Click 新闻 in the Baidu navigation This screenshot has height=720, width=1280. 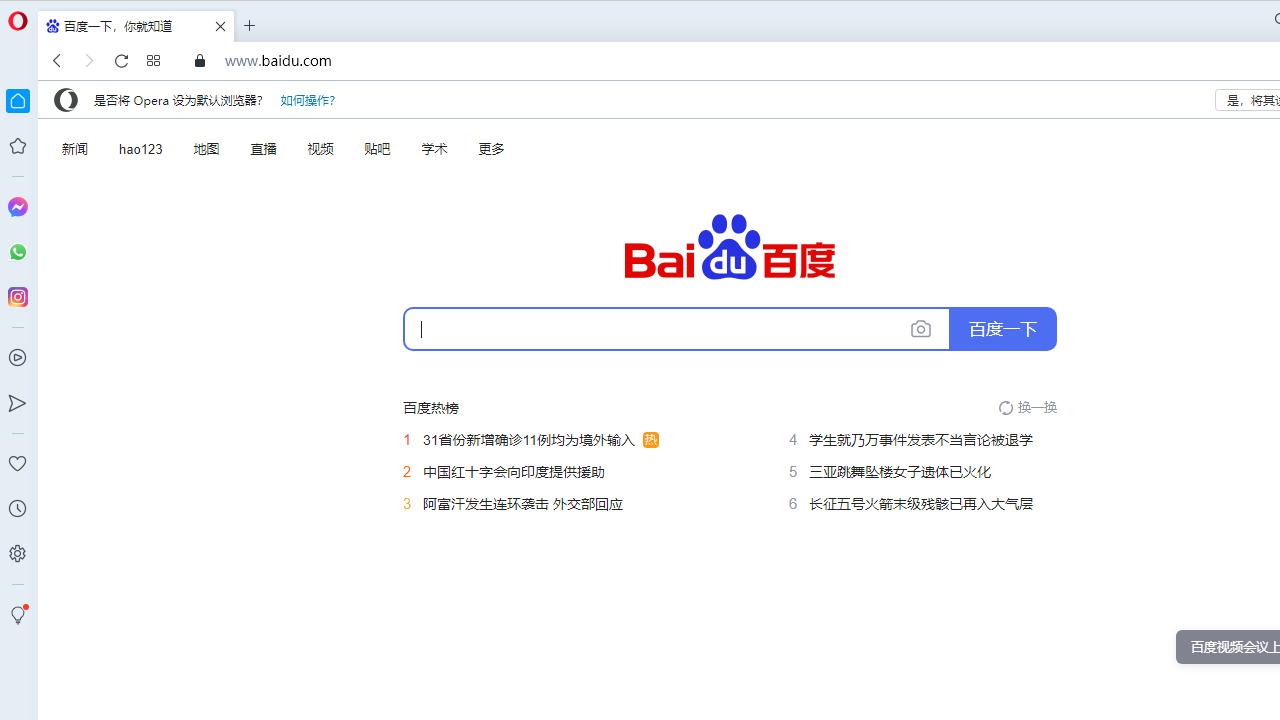[74, 148]
